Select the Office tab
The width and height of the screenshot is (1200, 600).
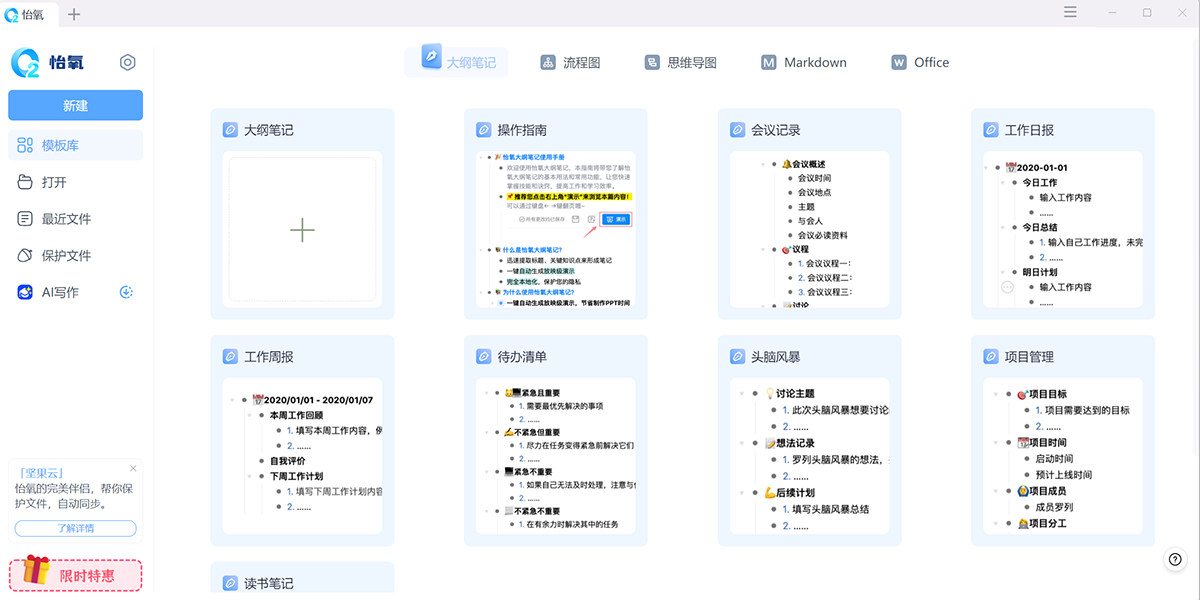(920, 62)
